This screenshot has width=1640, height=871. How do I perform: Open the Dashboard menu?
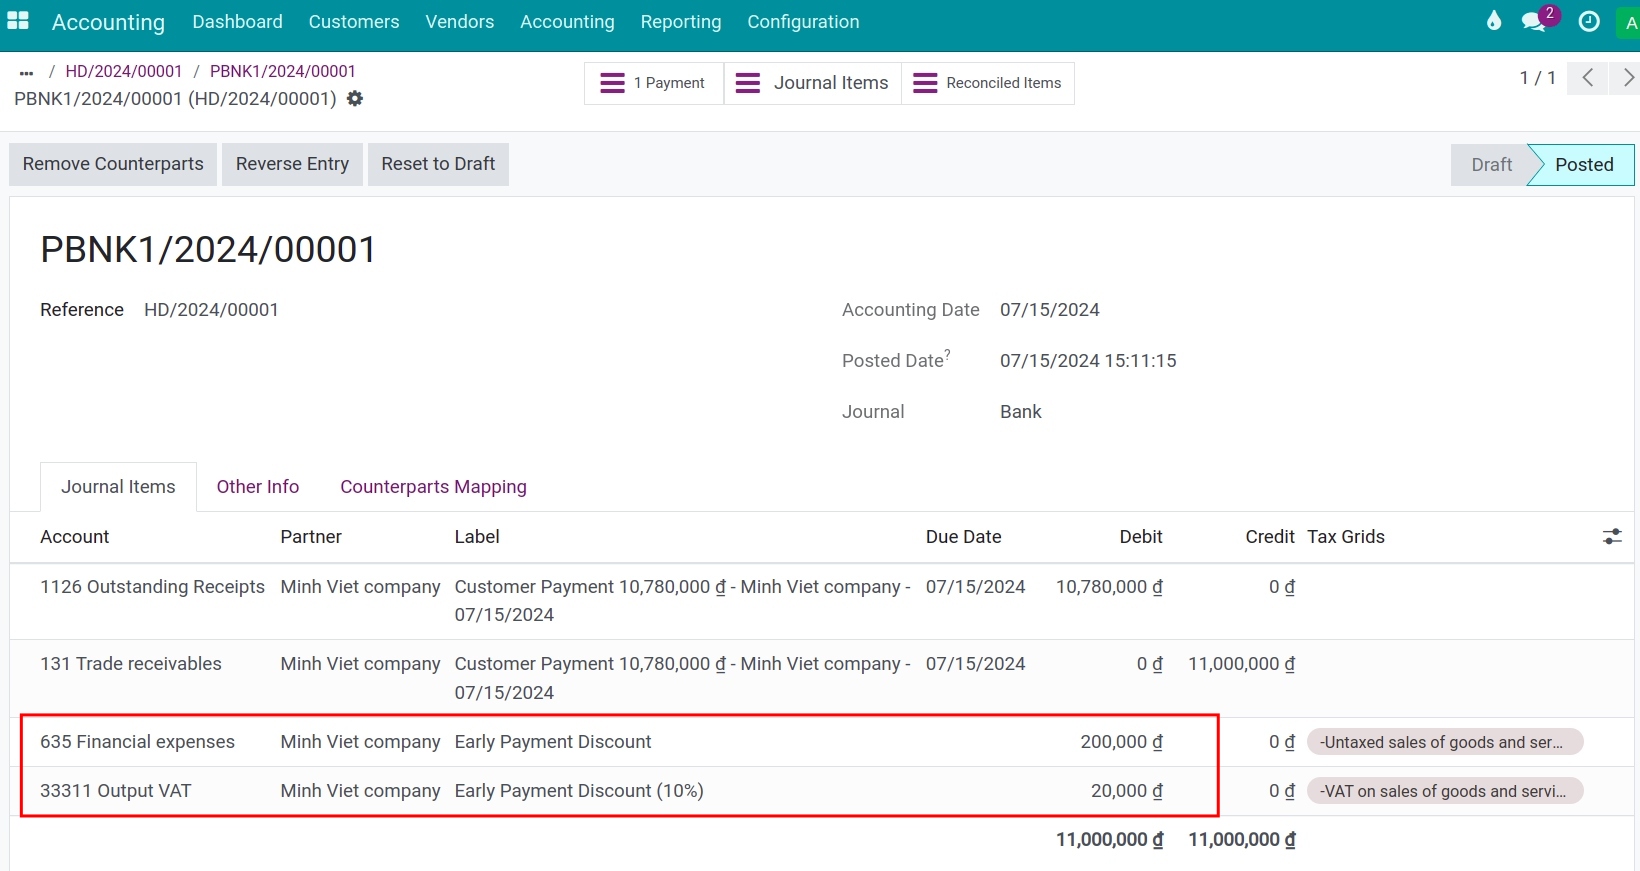coord(238,22)
